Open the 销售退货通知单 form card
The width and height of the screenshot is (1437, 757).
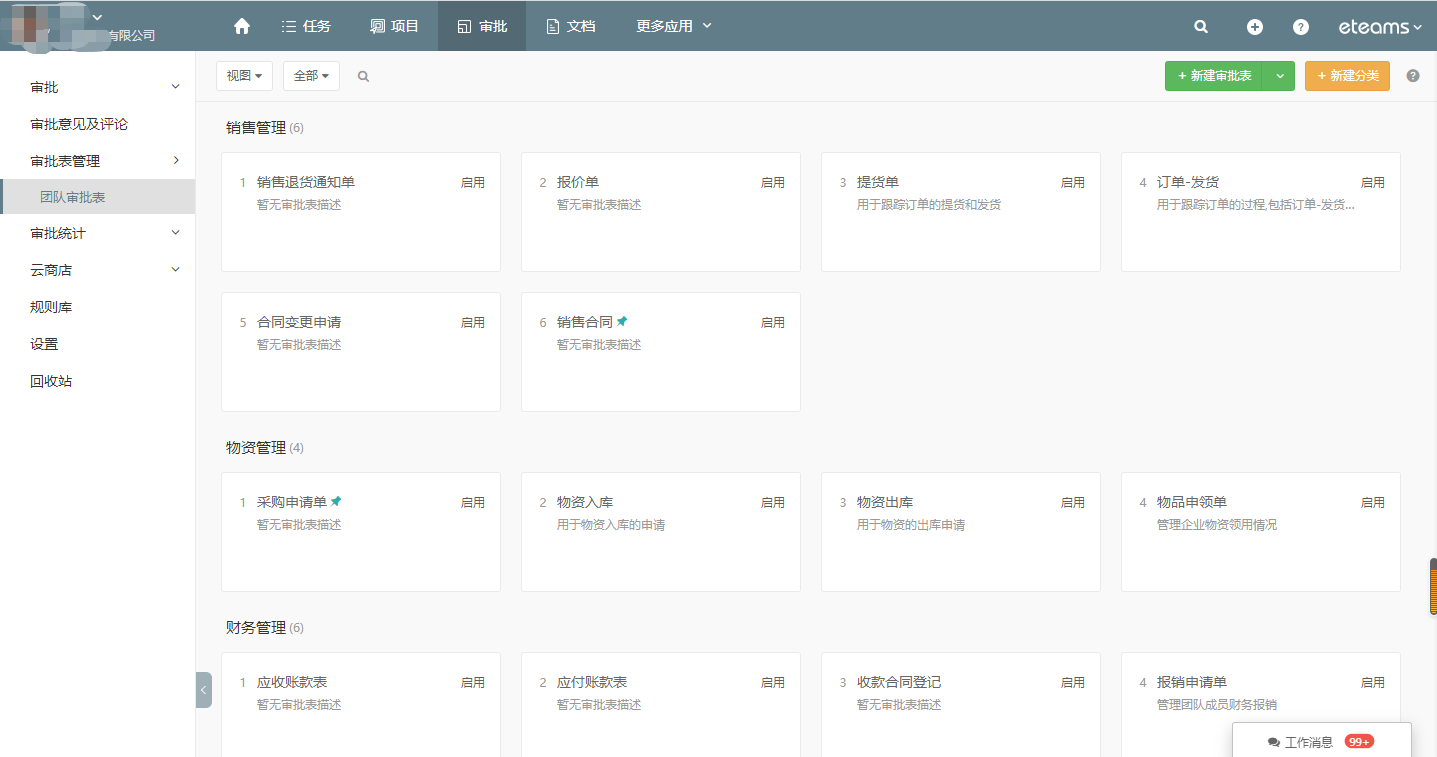[x=361, y=212]
